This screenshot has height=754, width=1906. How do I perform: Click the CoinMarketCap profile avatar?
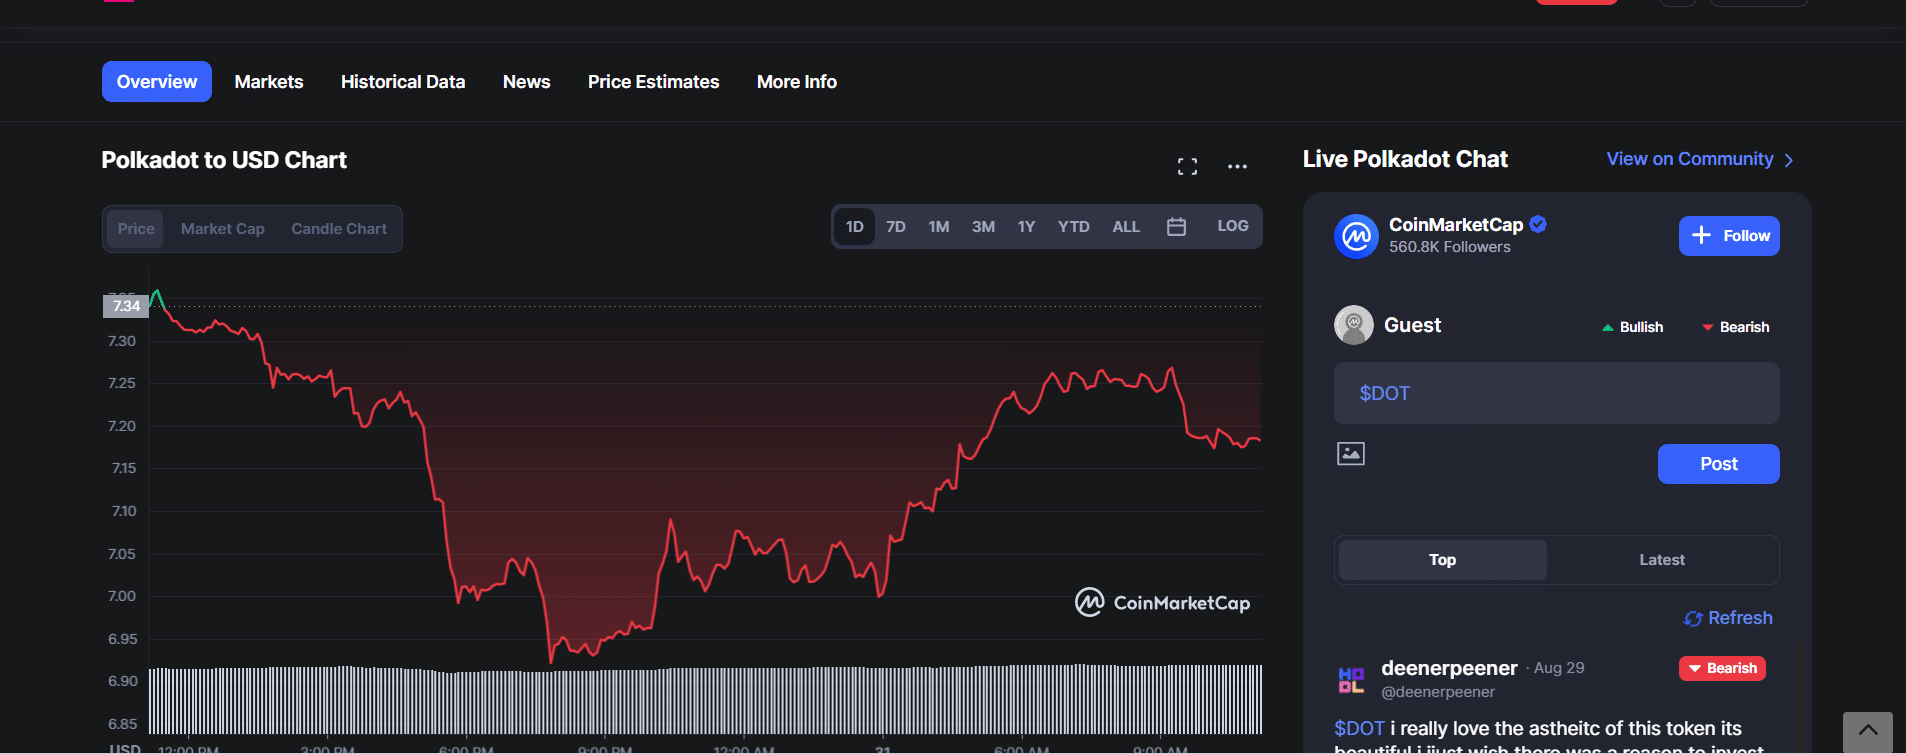point(1356,236)
